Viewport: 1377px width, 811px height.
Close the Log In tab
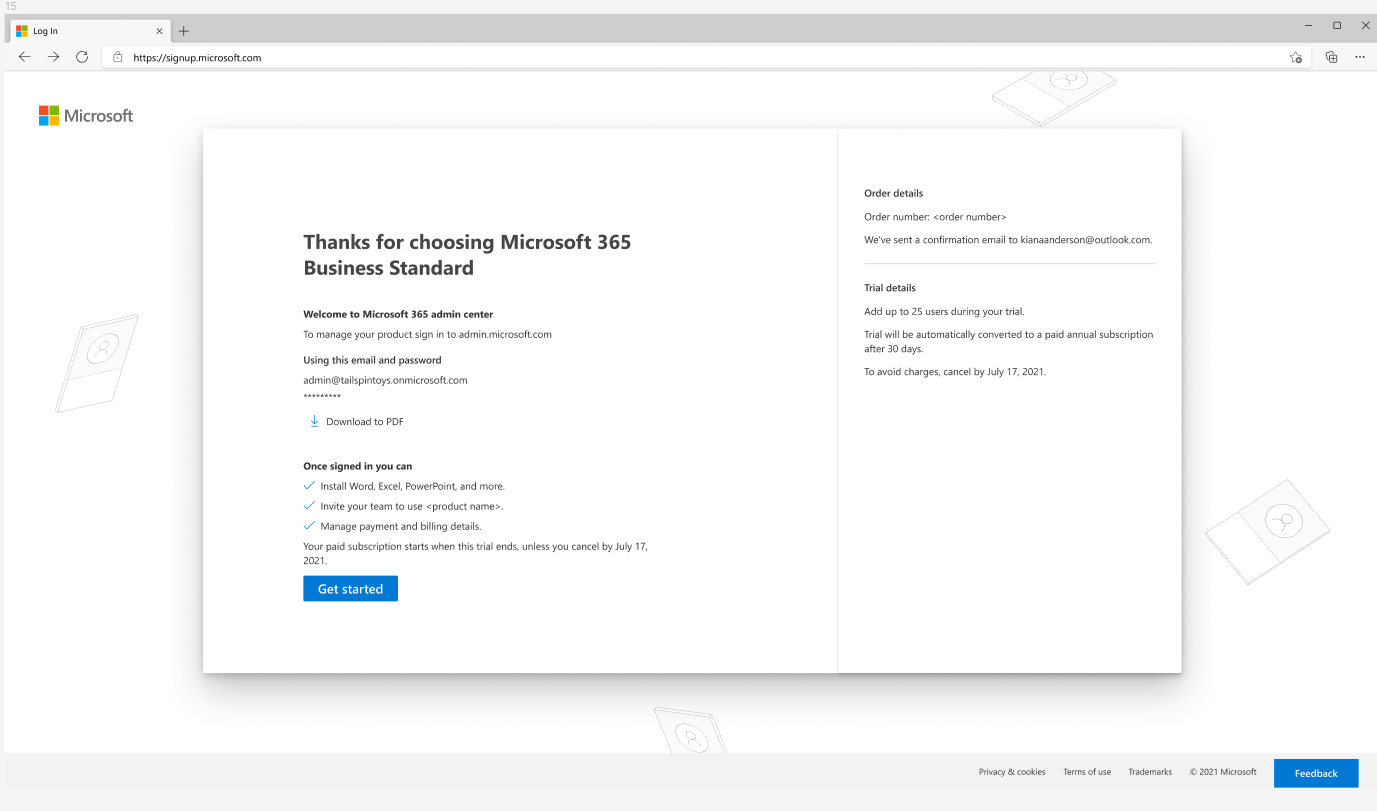pyautogui.click(x=159, y=31)
